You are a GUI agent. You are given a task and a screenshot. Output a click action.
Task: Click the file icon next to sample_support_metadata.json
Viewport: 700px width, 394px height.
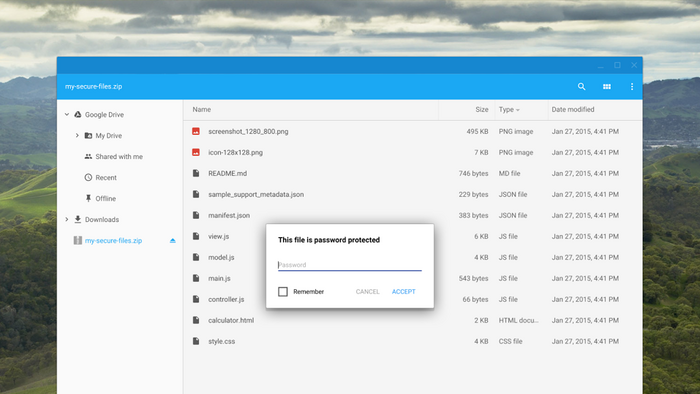pyautogui.click(x=196, y=194)
